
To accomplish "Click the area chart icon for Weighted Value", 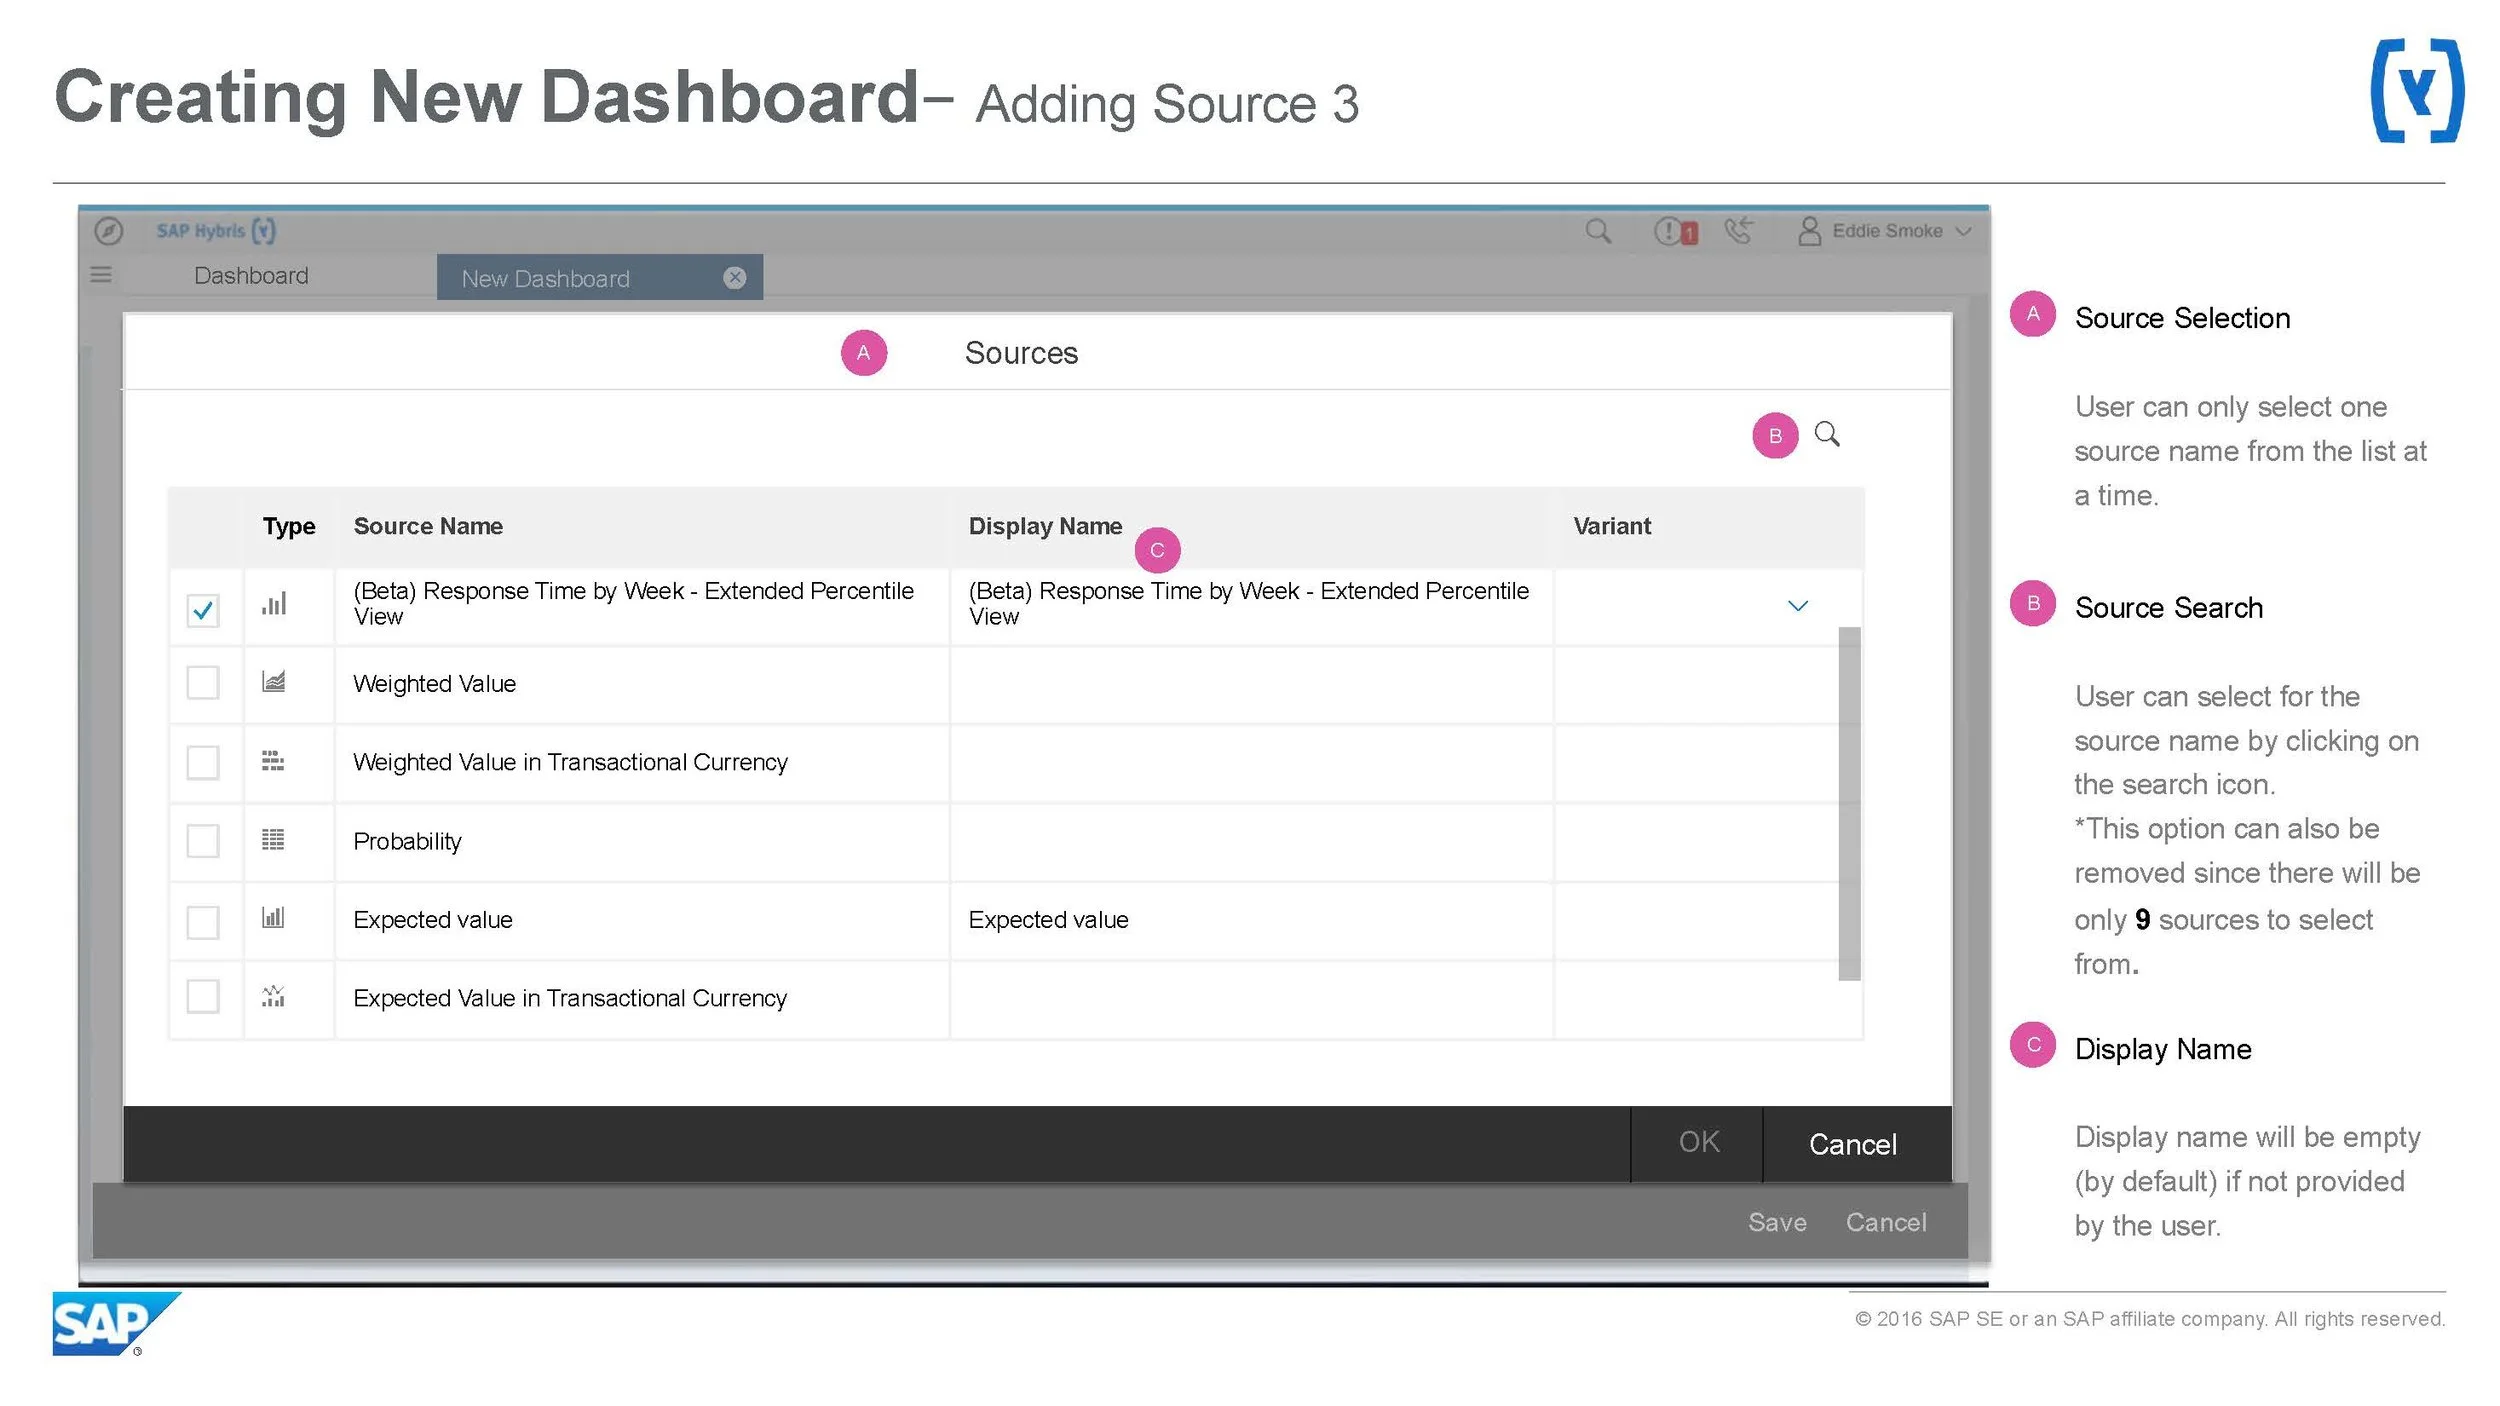I will (273, 682).
